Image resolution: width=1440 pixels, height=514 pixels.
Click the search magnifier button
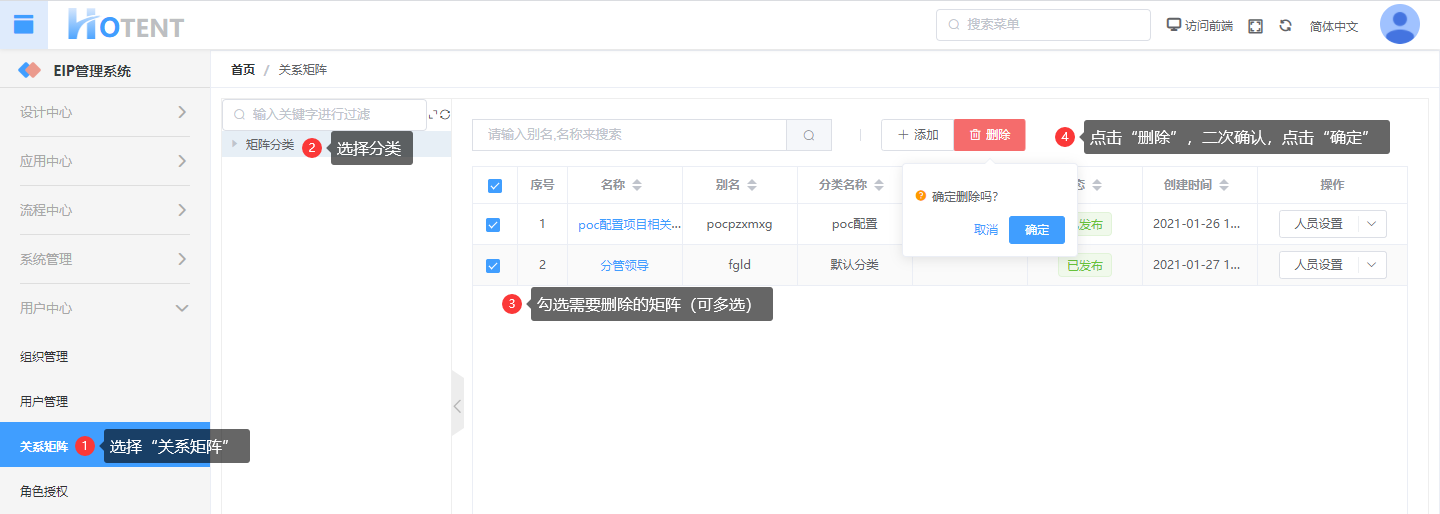click(x=809, y=135)
